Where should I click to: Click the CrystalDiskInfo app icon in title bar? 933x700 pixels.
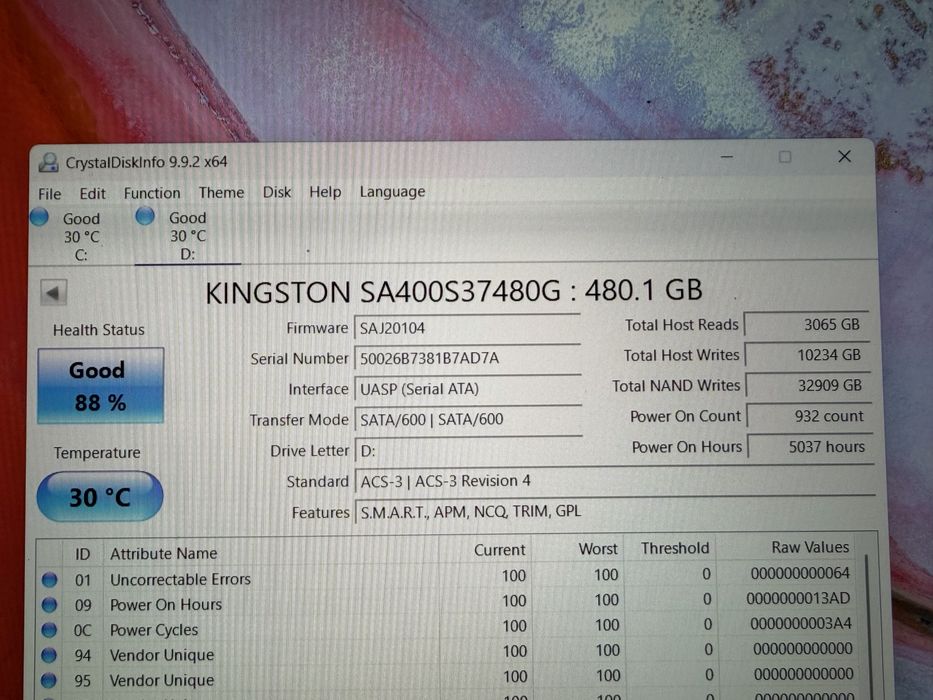[48, 162]
